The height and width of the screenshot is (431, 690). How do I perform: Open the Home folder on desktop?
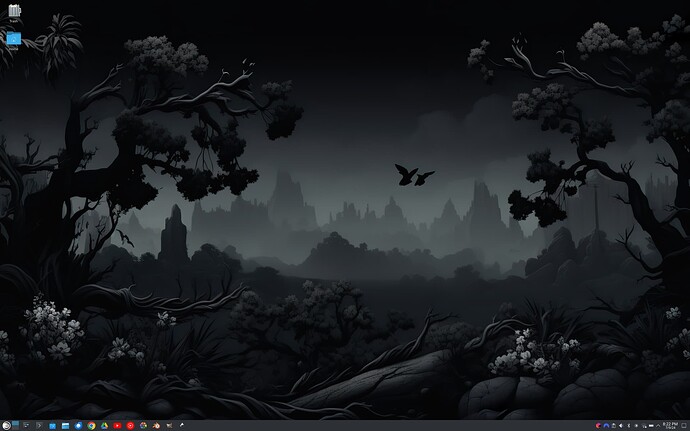(14, 39)
